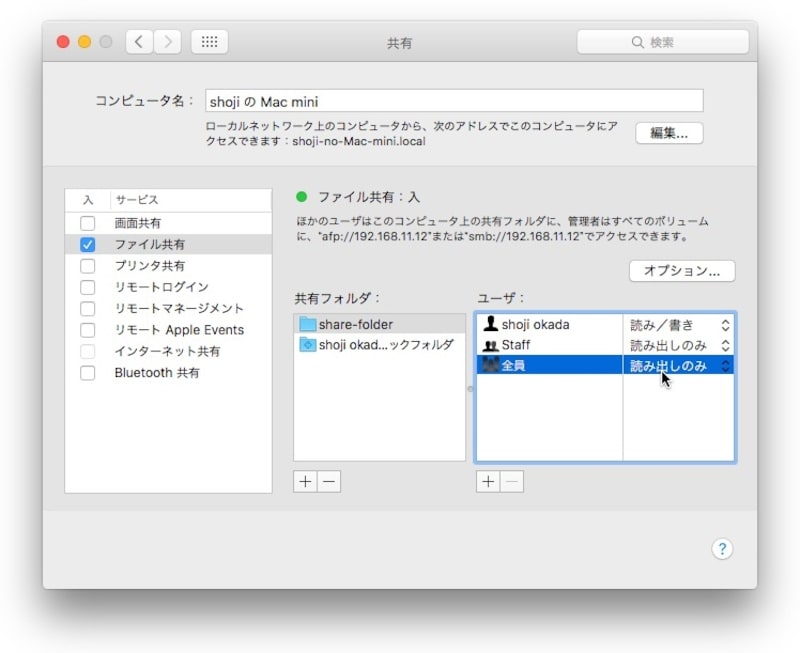Image resolution: width=800 pixels, height=653 pixels.
Task: Enable 画面共有 checkbox
Action: 88,223
